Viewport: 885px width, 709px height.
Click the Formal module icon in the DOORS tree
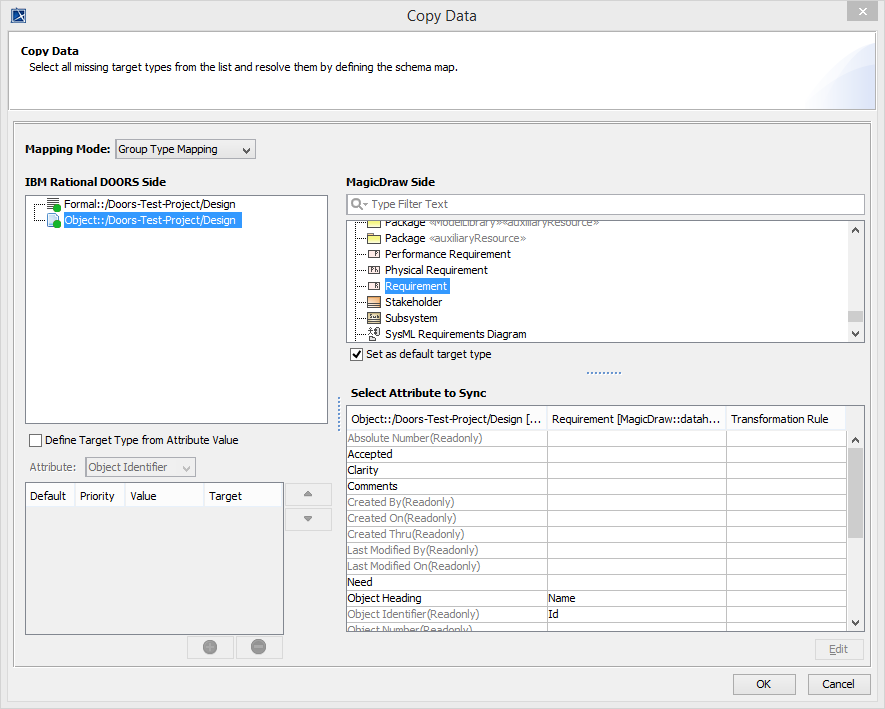tap(54, 204)
